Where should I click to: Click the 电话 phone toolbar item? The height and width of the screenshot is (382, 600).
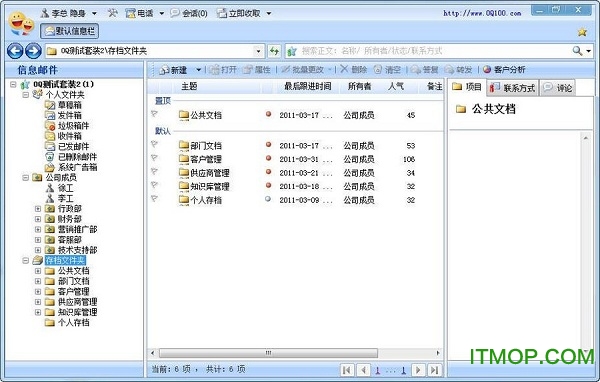[139, 13]
